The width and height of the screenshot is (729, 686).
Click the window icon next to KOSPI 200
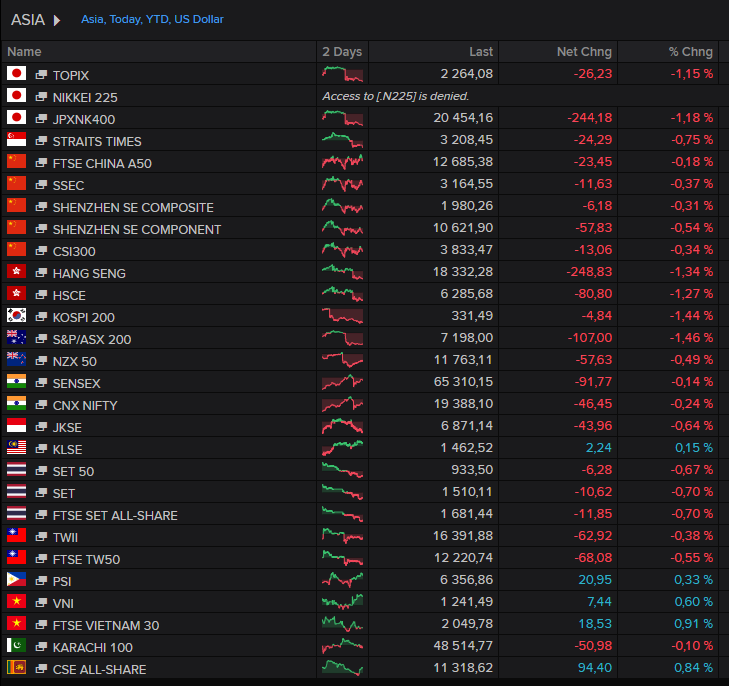click(41, 317)
